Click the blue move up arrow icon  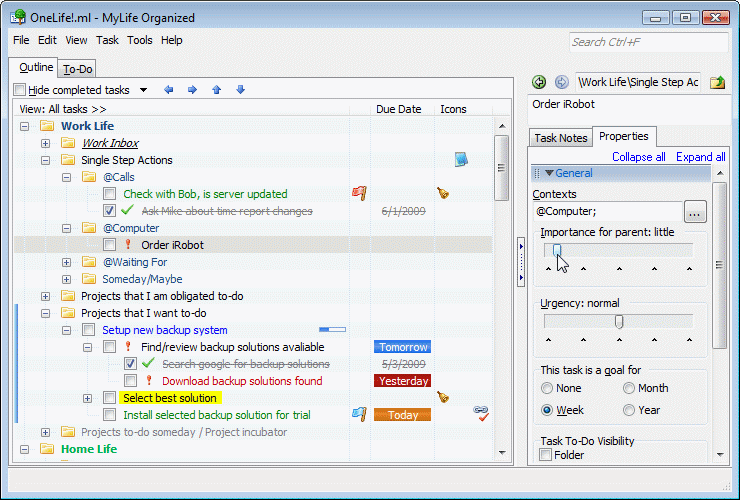[216, 90]
